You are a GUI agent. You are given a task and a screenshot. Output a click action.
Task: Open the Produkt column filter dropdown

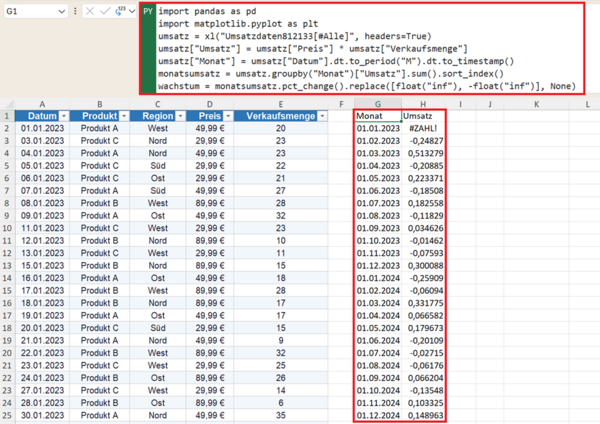pyautogui.click(x=124, y=116)
